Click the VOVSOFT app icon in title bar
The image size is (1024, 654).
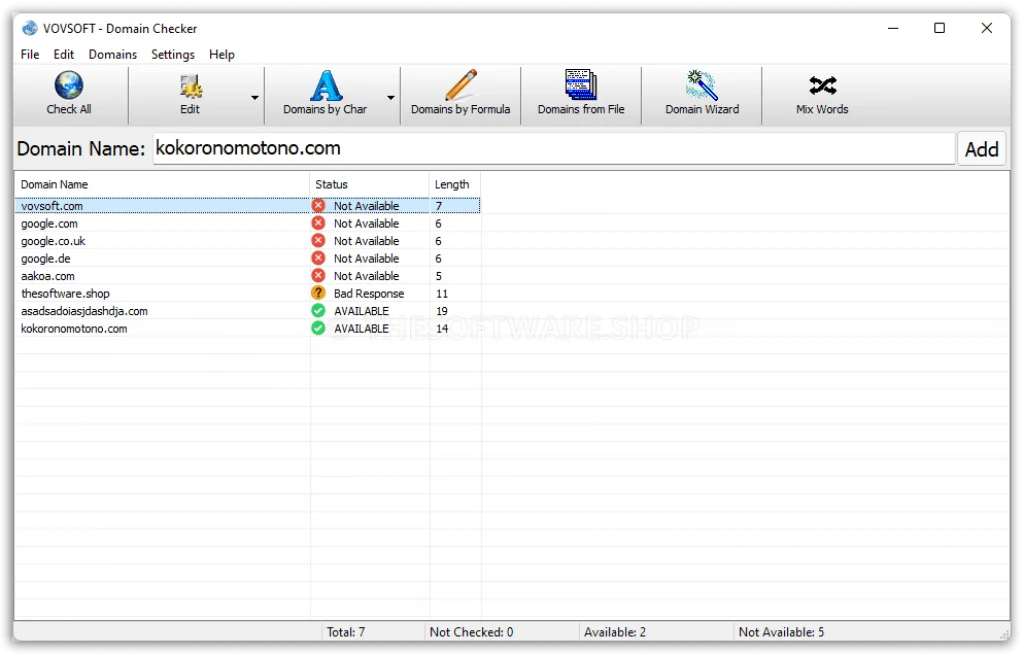(x=29, y=28)
